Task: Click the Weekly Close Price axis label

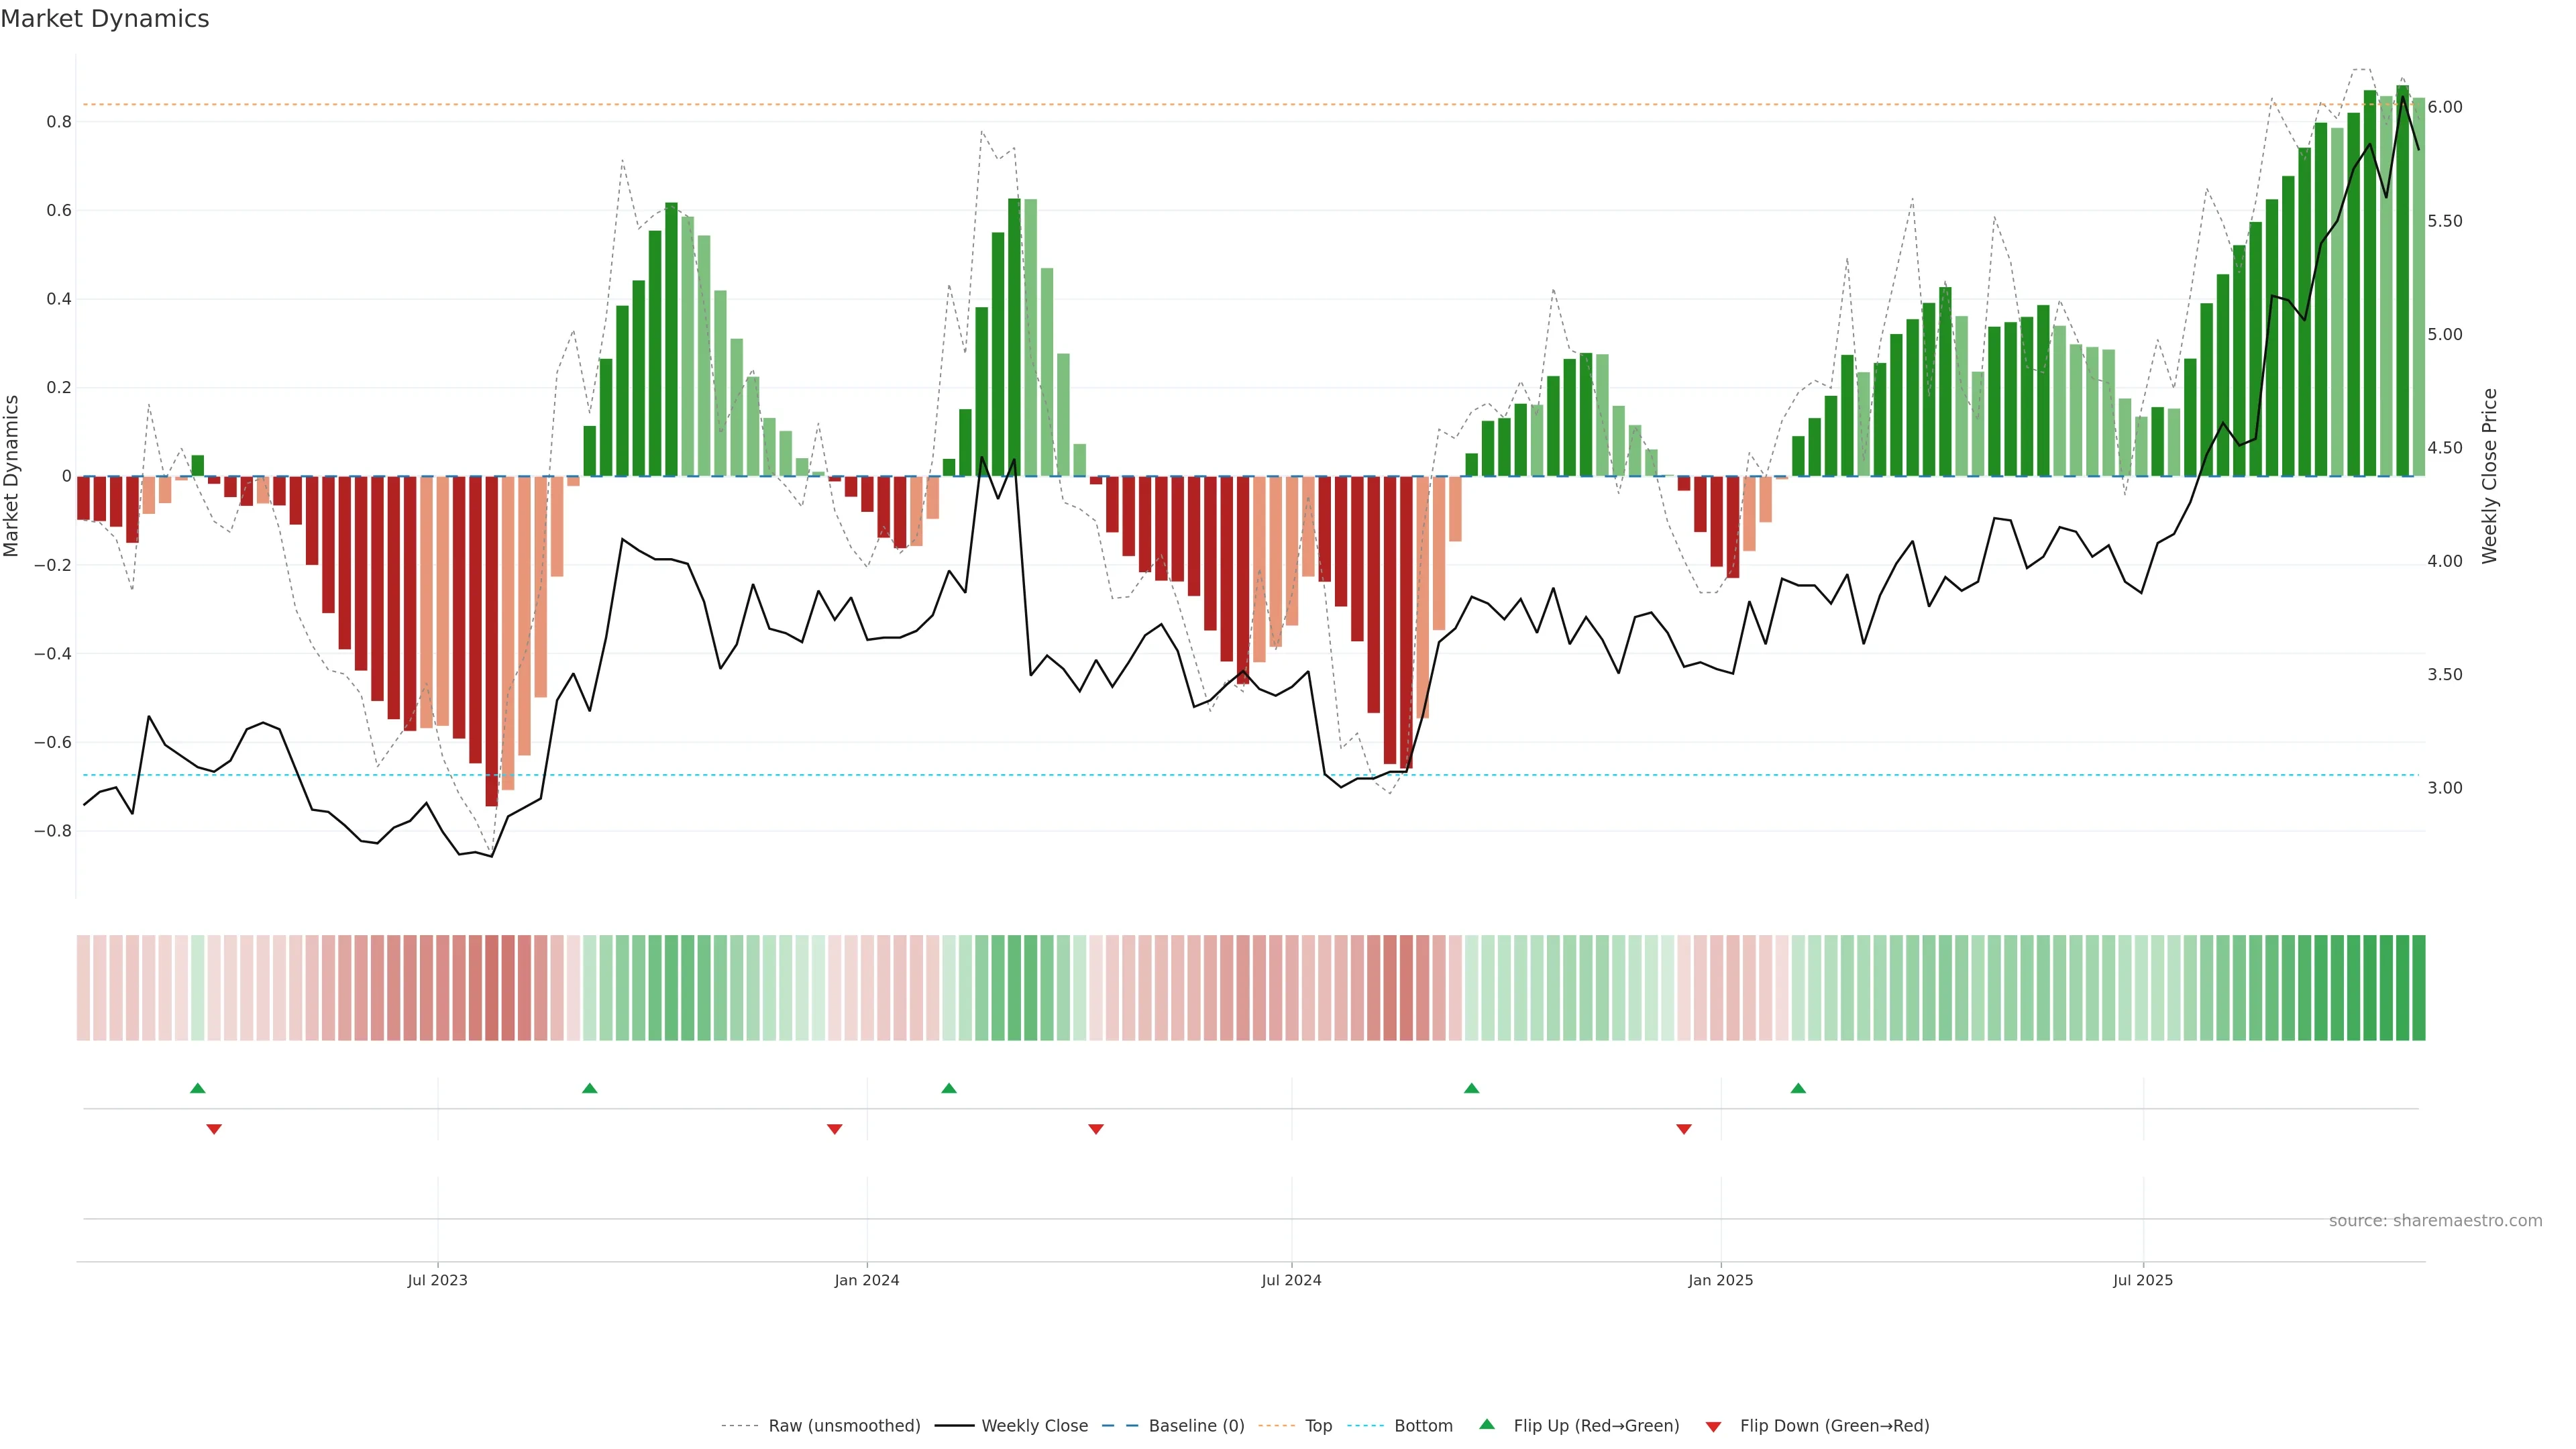Action: 2489,476
